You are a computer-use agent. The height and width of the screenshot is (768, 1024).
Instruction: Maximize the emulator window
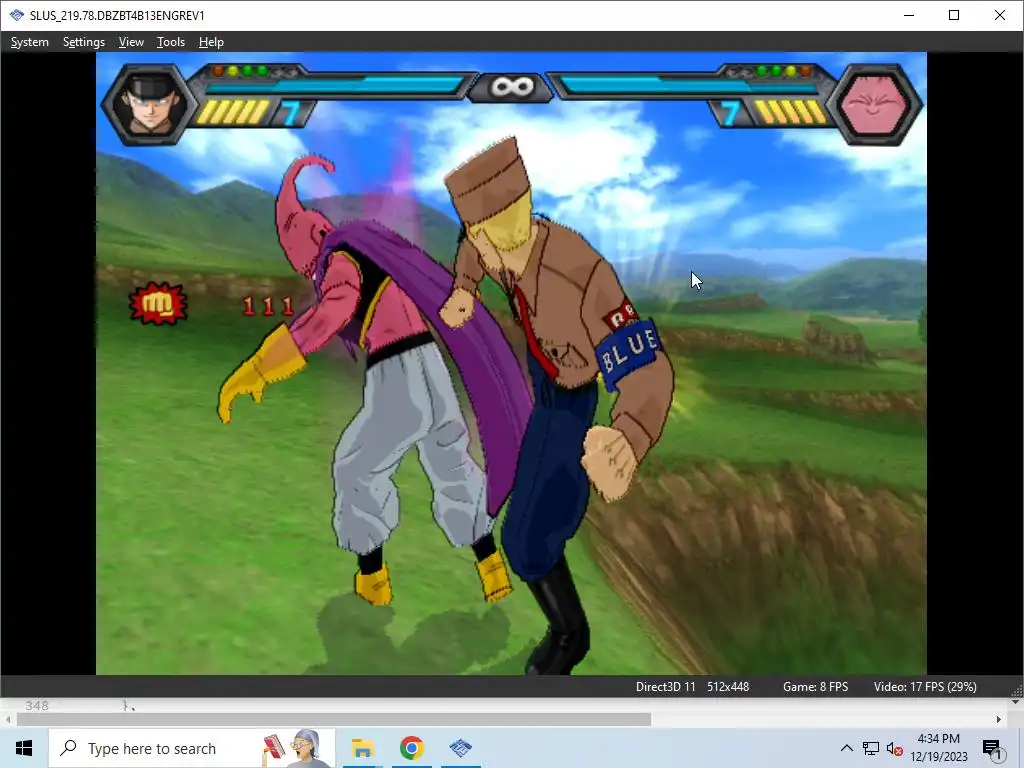click(954, 15)
